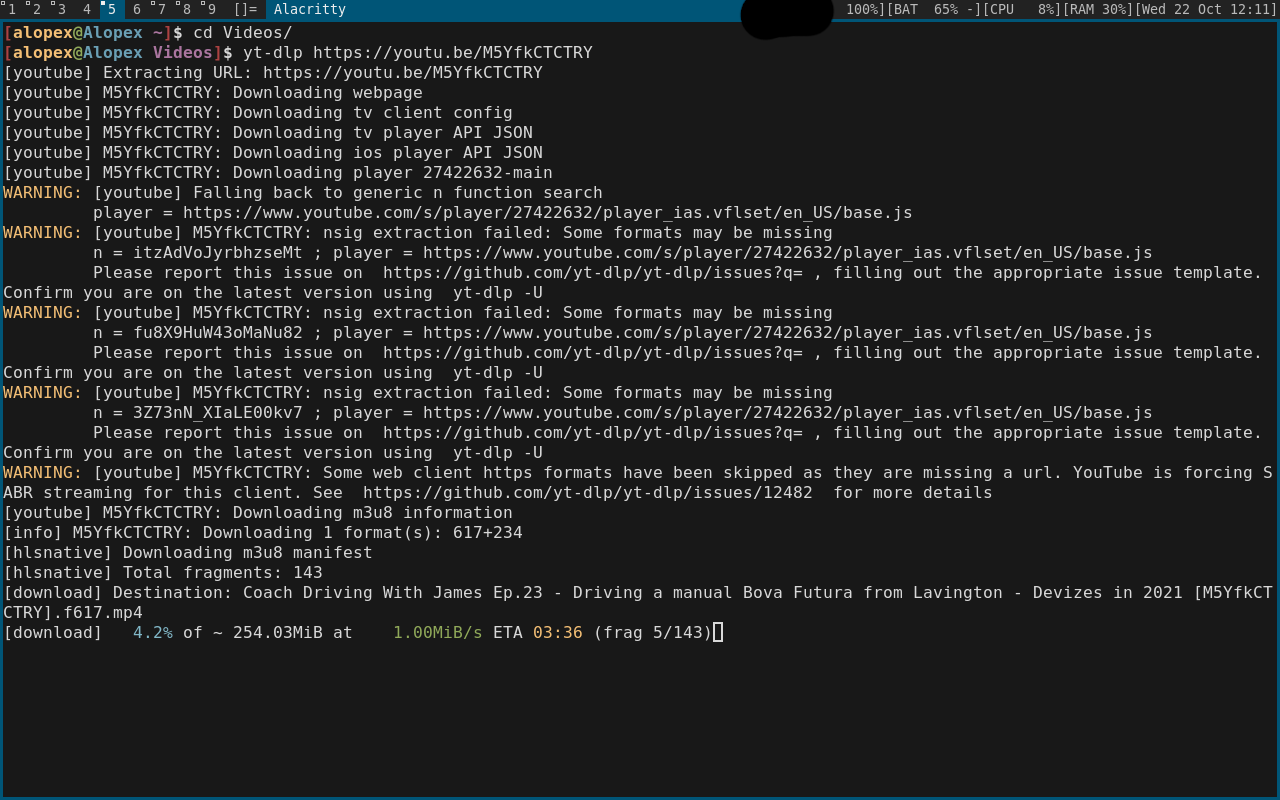
Task: Click base.js URL on the 'player =' line
Action: point(548,213)
